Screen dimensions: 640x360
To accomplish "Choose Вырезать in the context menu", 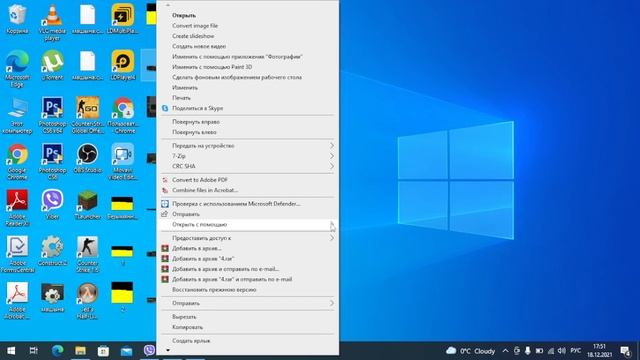I will (248, 316).
